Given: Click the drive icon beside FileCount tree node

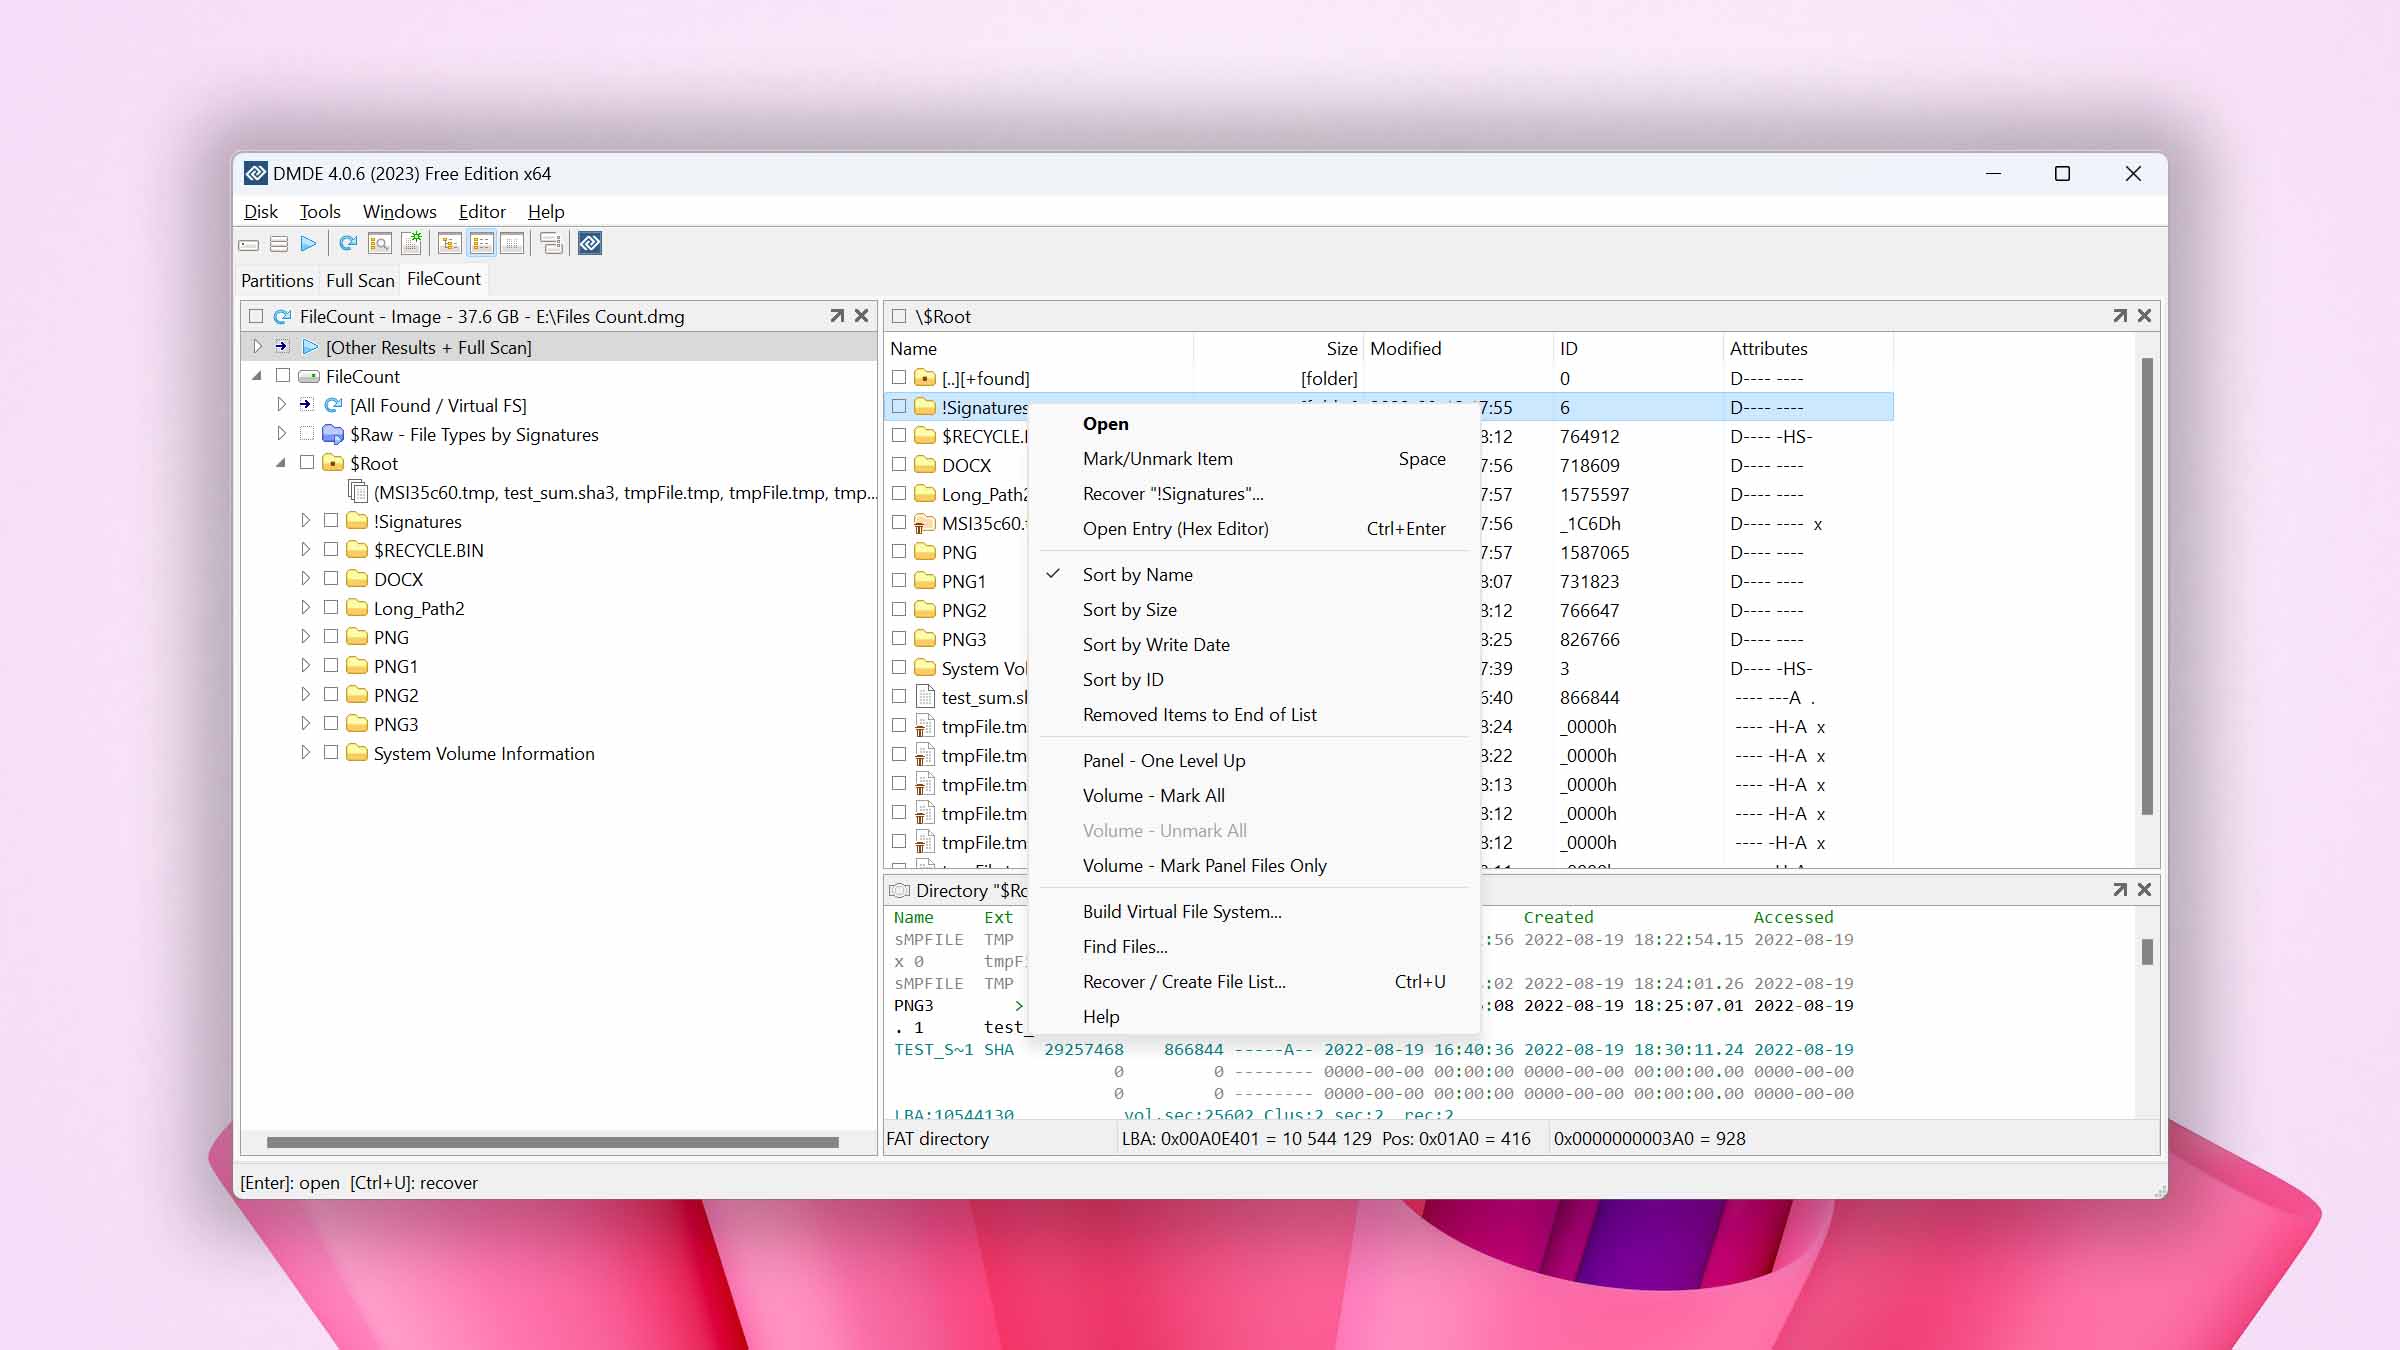Looking at the screenshot, I should pos(310,377).
